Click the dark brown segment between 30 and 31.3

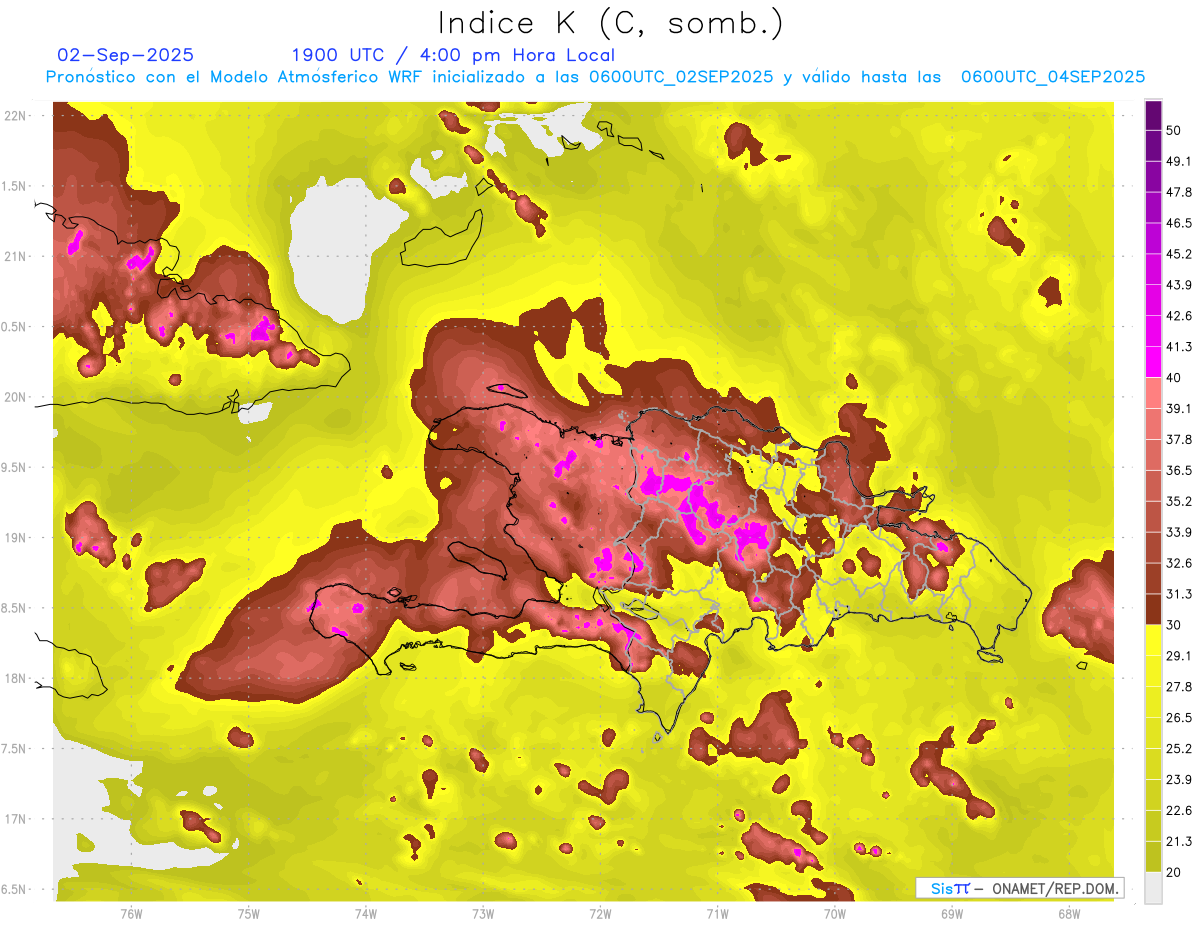[x=1153, y=609]
